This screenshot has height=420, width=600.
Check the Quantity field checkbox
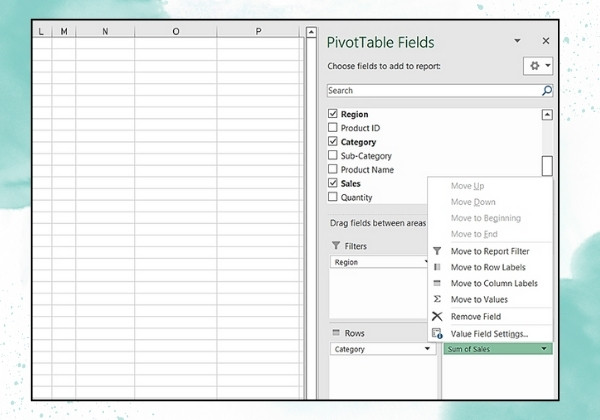click(x=333, y=197)
